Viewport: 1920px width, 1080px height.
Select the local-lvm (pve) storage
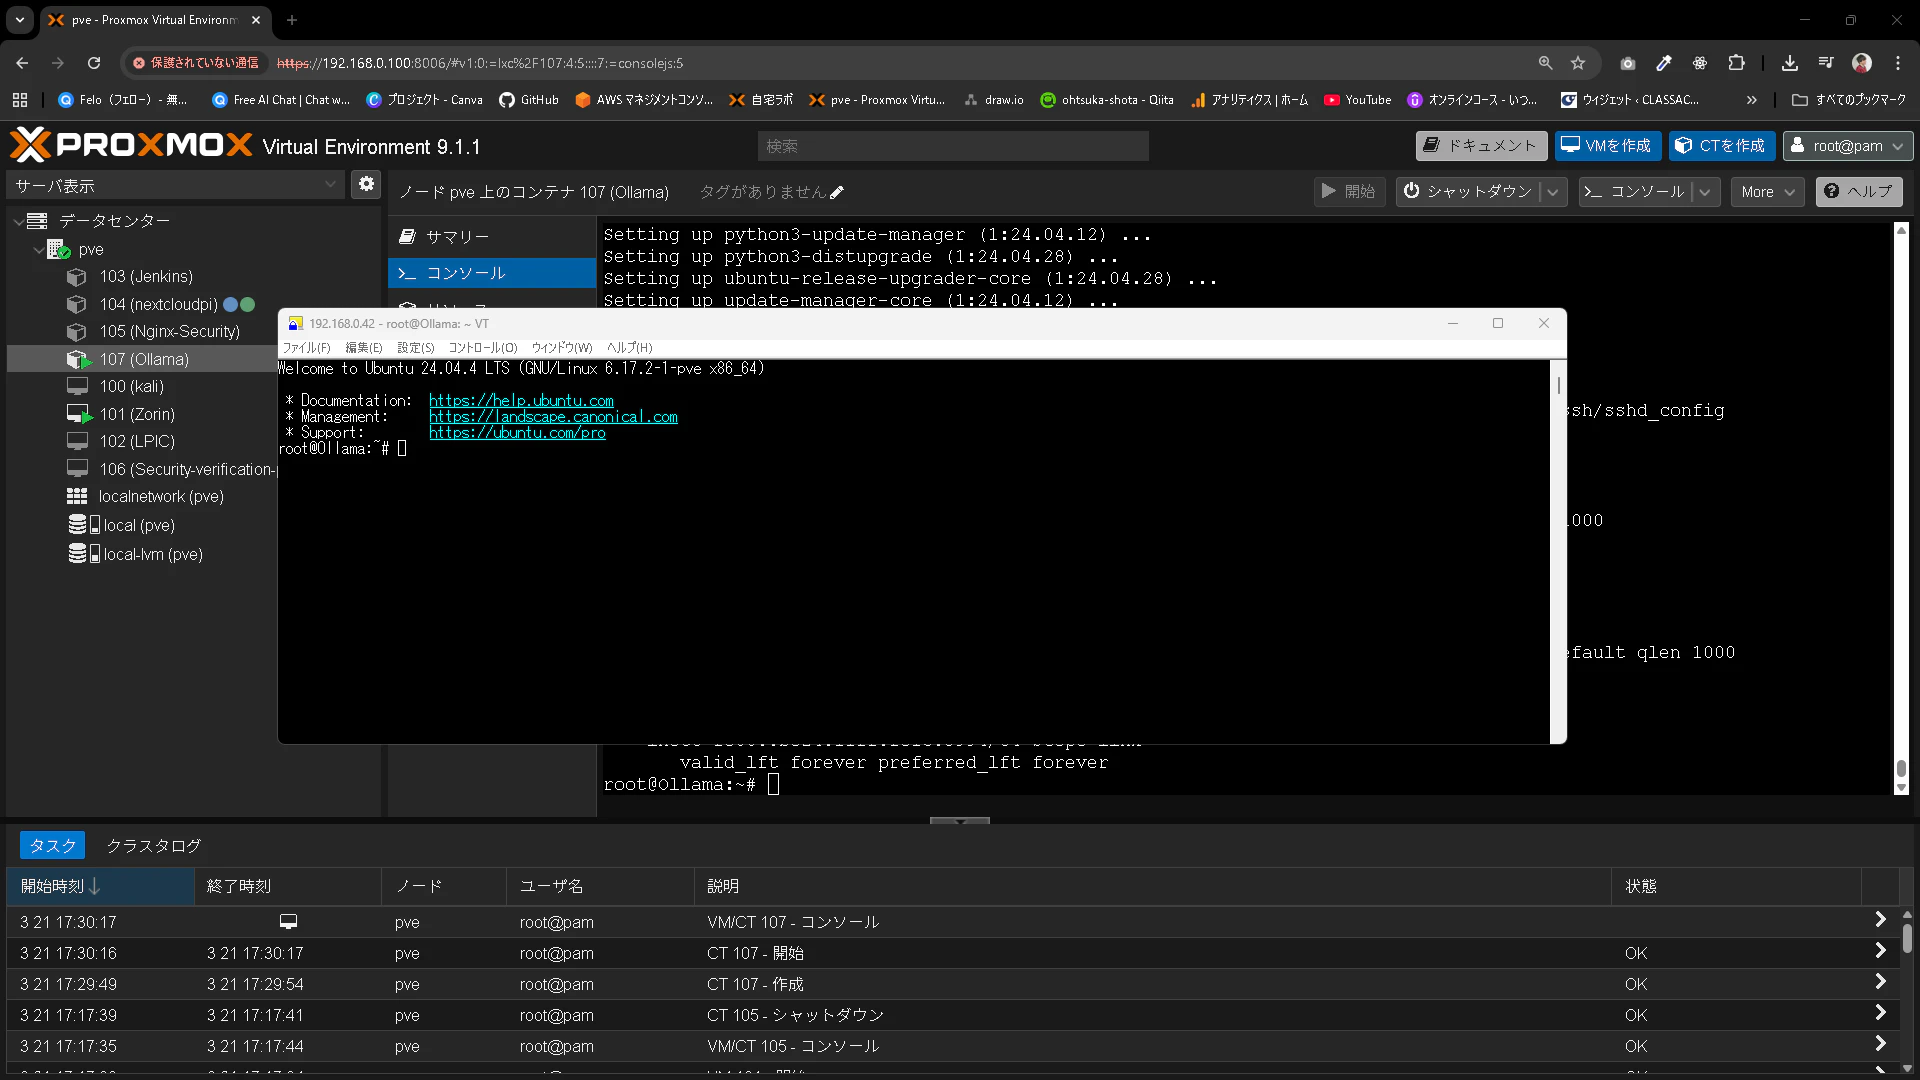coord(152,554)
